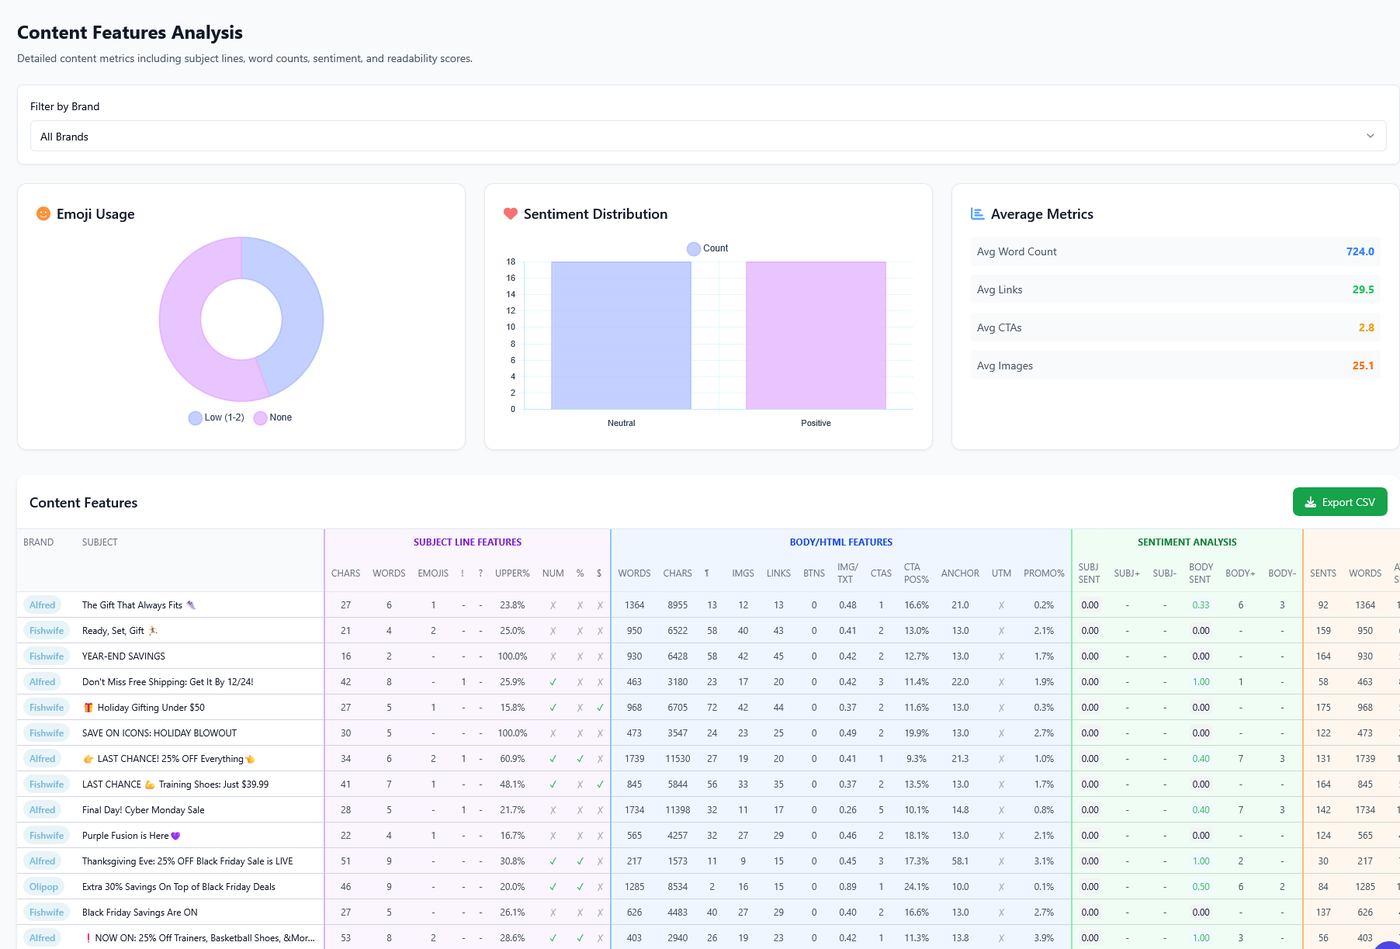This screenshot has height=949, width=1400.
Task: Click body sentiment 0.50 in 'Extra 30% Savings' row
Action: pos(1201,886)
